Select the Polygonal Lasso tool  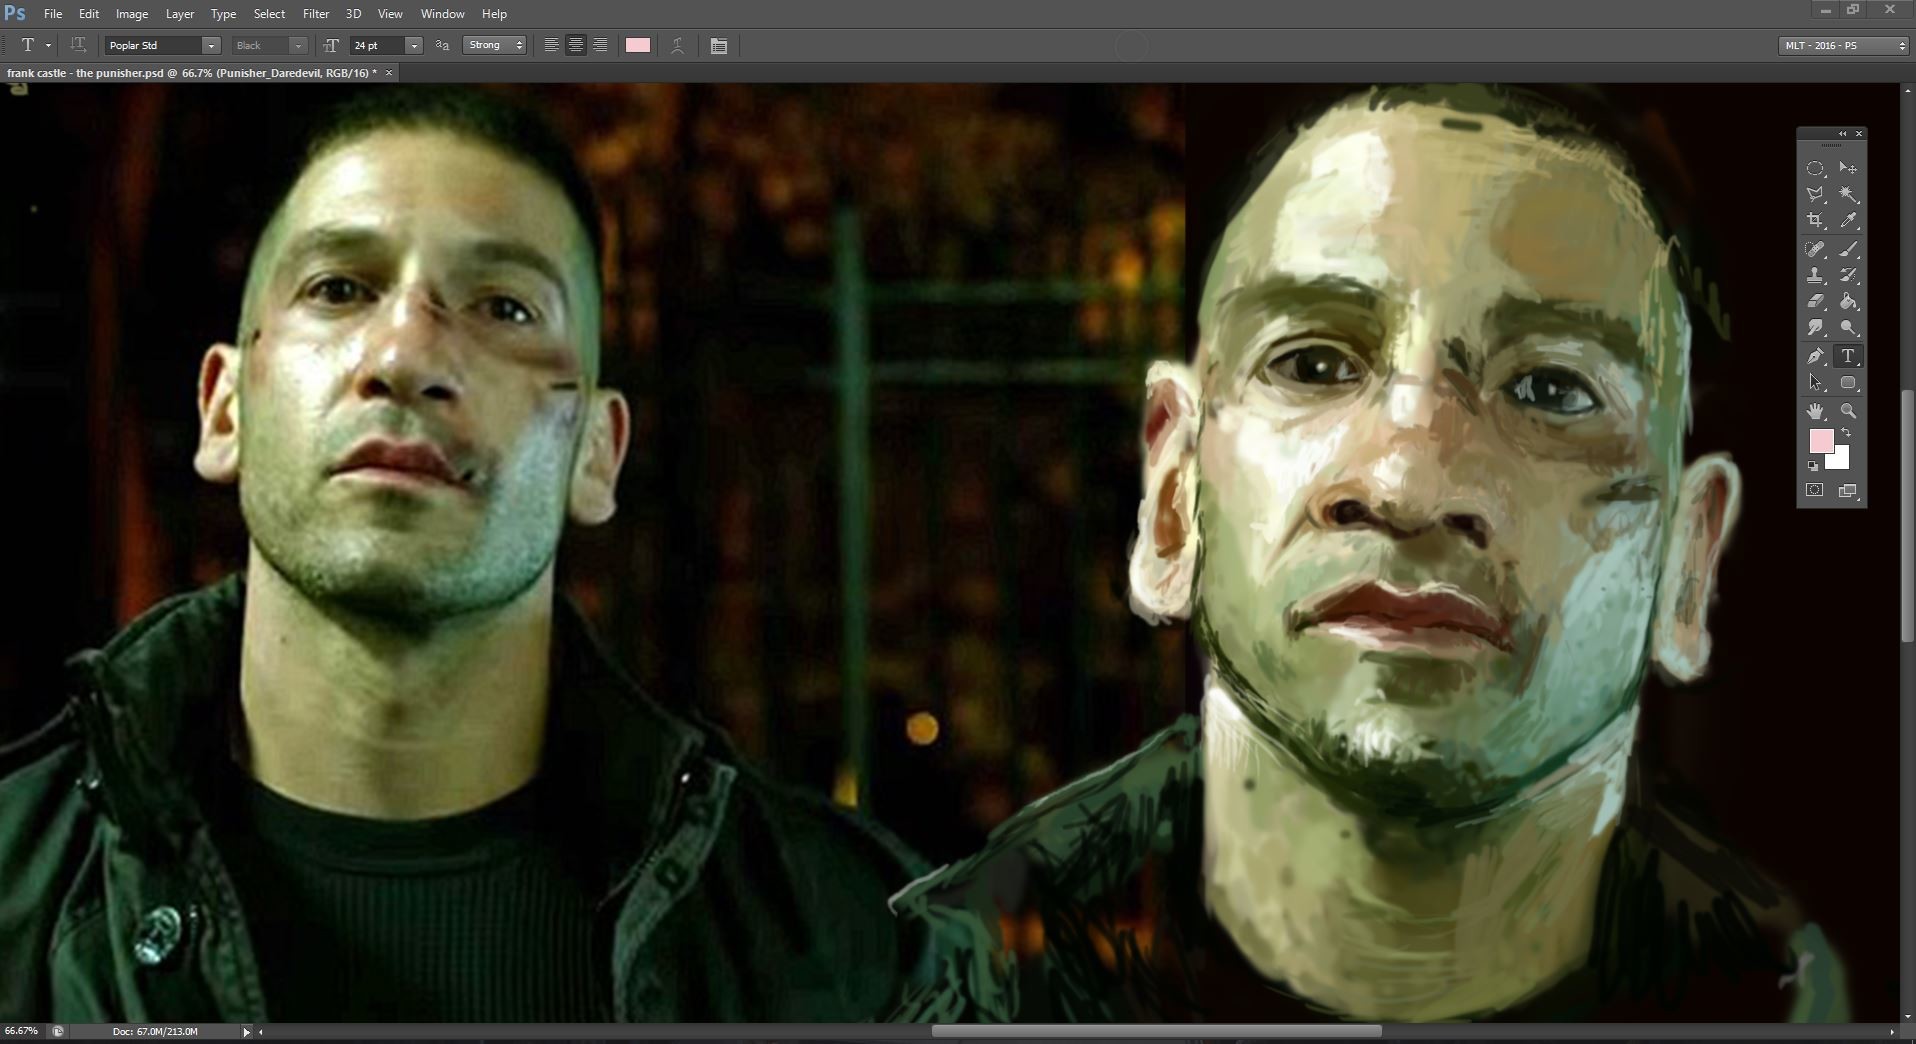tap(1815, 195)
